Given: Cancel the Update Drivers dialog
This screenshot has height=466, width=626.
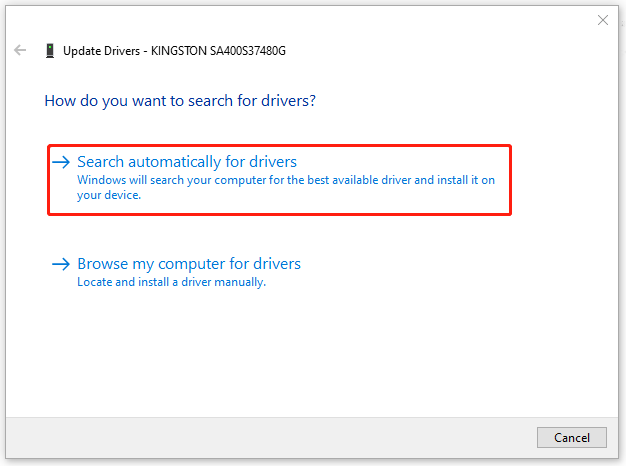Looking at the screenshot, I should click(x=571, y=438).
